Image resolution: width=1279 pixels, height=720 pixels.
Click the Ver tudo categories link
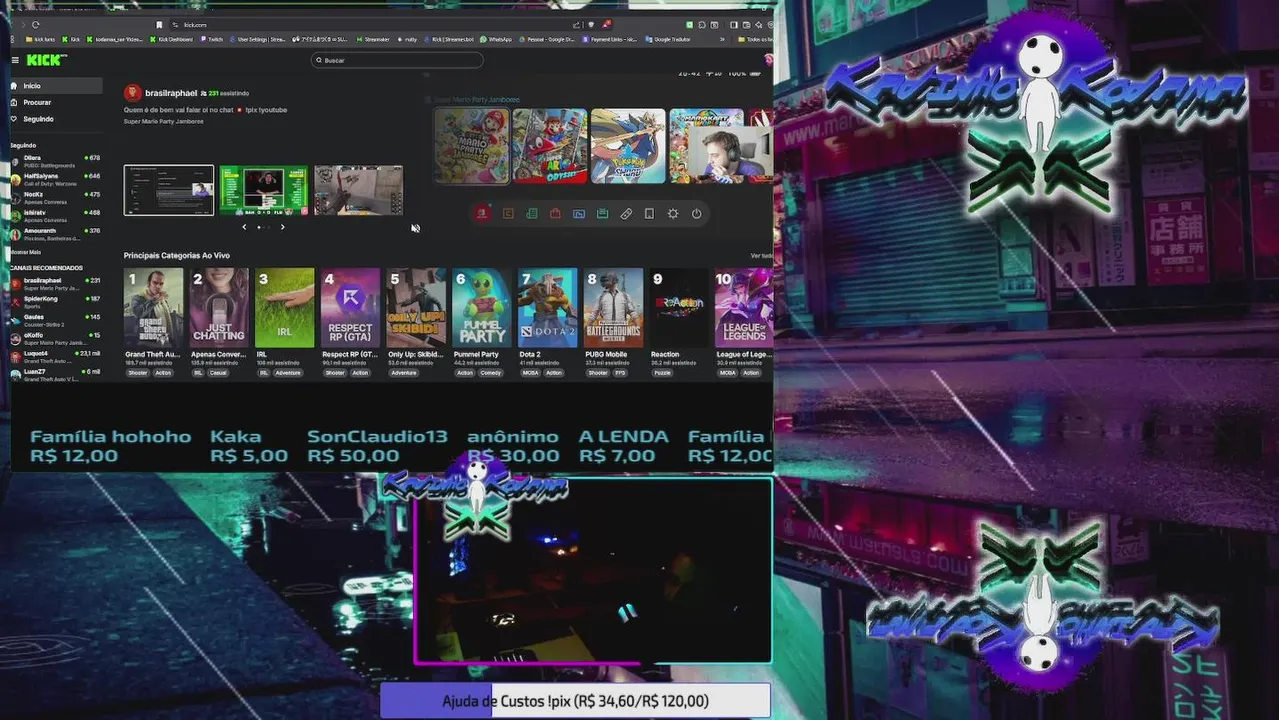coord(761,256)
